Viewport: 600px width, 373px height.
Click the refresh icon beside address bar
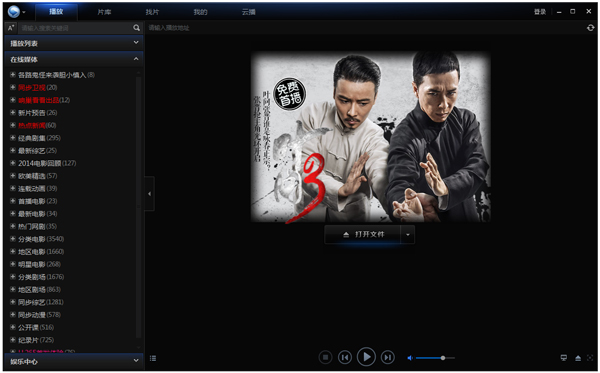pos(590,28)
